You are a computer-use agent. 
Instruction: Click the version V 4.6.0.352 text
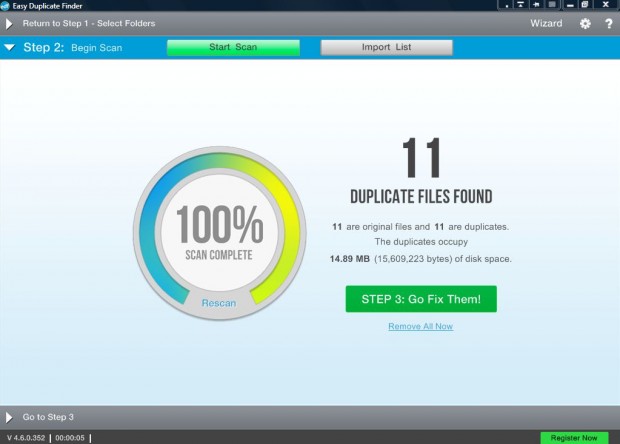point(26,438)
